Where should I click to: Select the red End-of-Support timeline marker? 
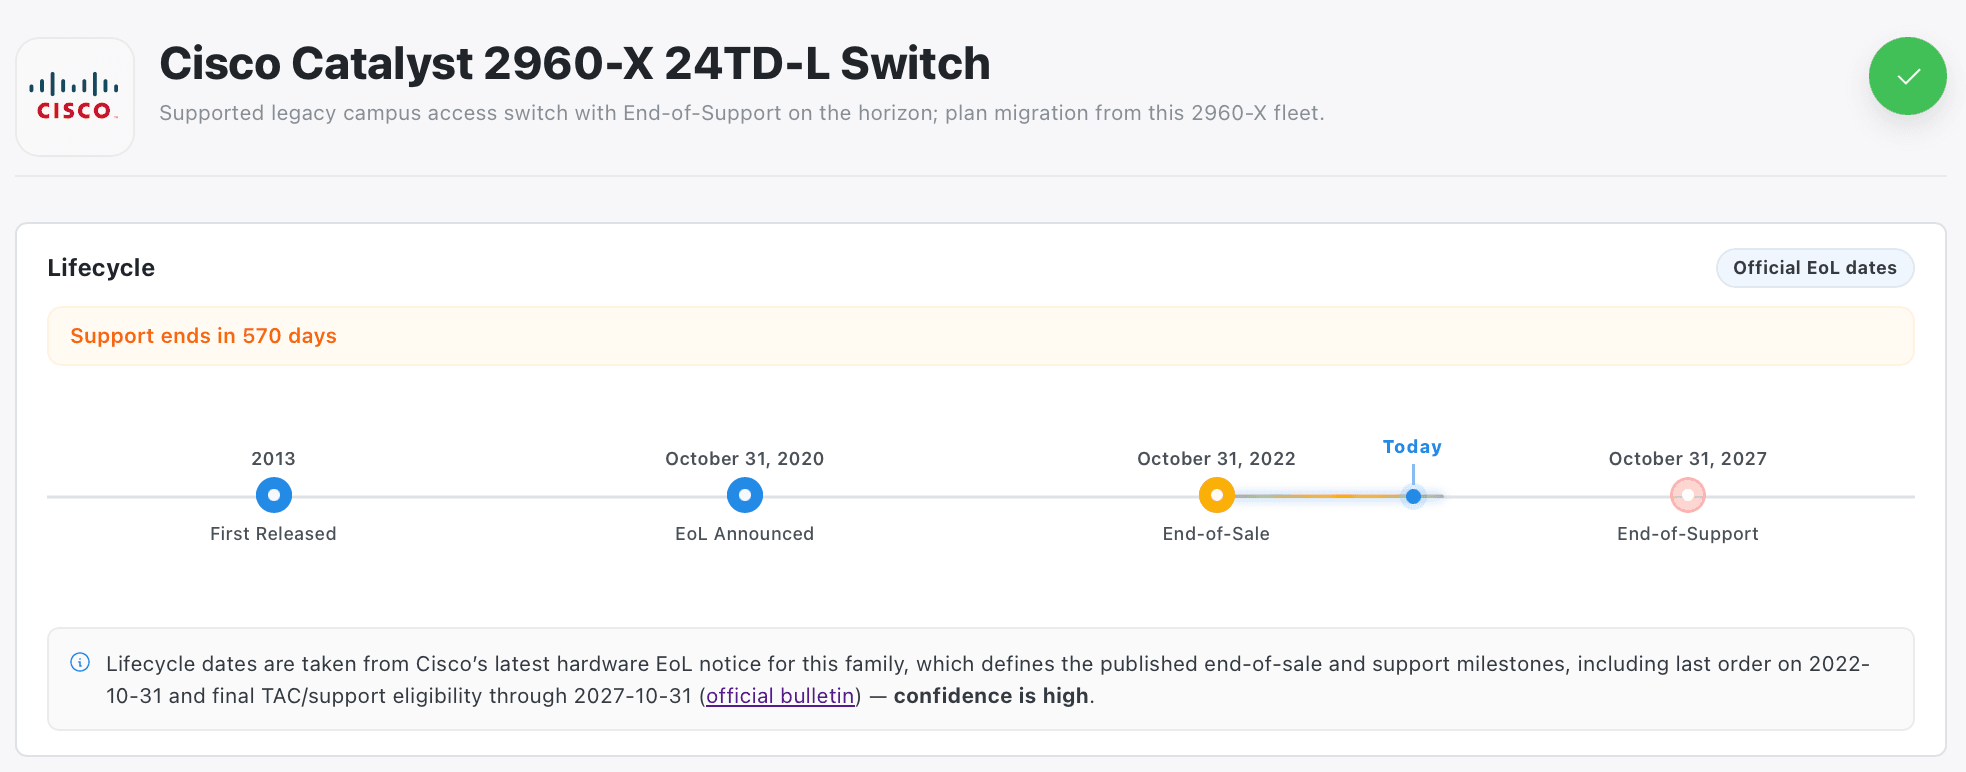click(x=1687, y=495)
